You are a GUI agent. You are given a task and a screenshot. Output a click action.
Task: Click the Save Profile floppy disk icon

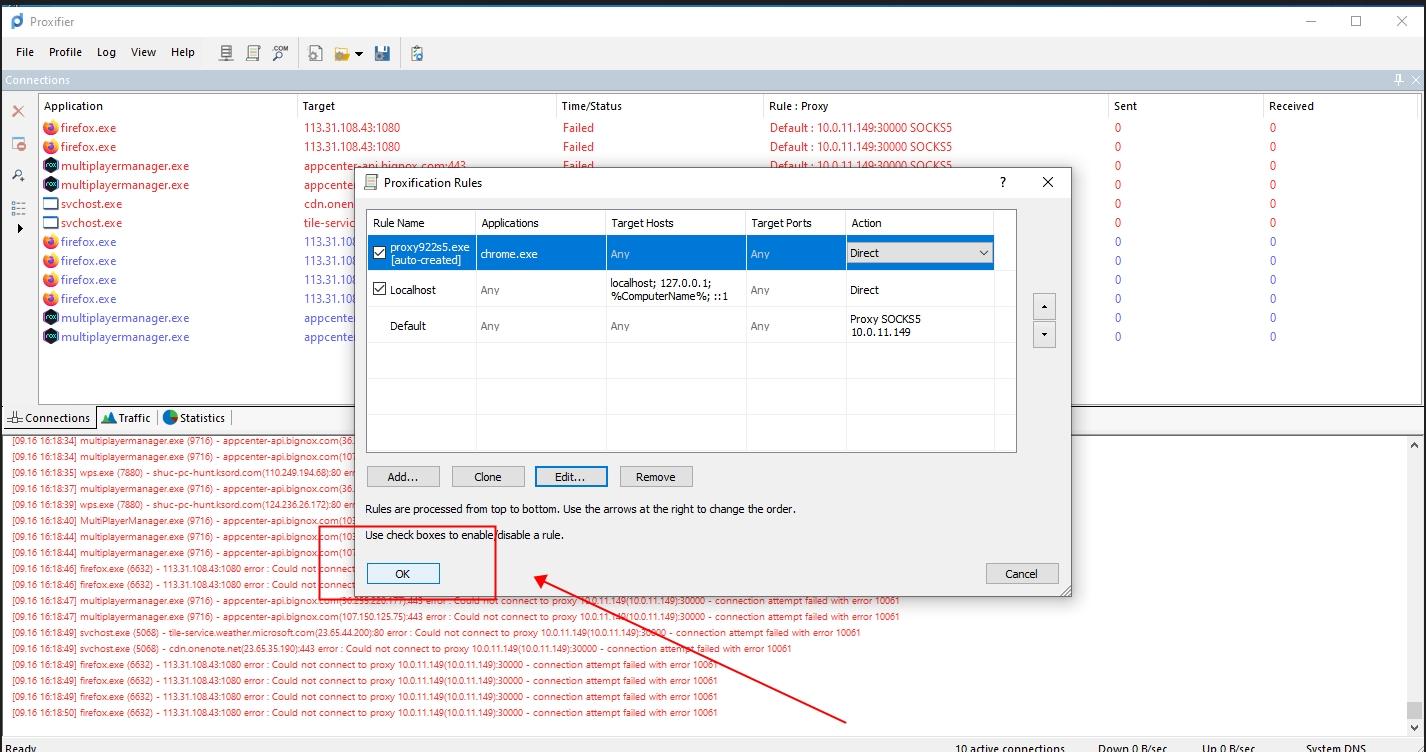pyautogui.click(x=382, y=53)
